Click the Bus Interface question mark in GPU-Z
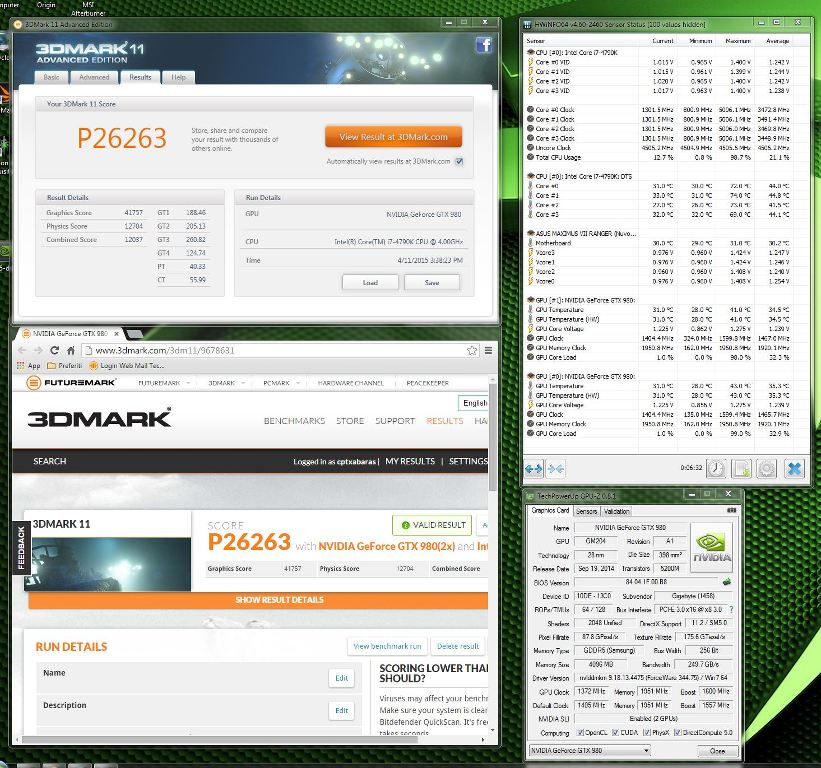821x768 pixels. pyautogui.click(x=731, y=609)
